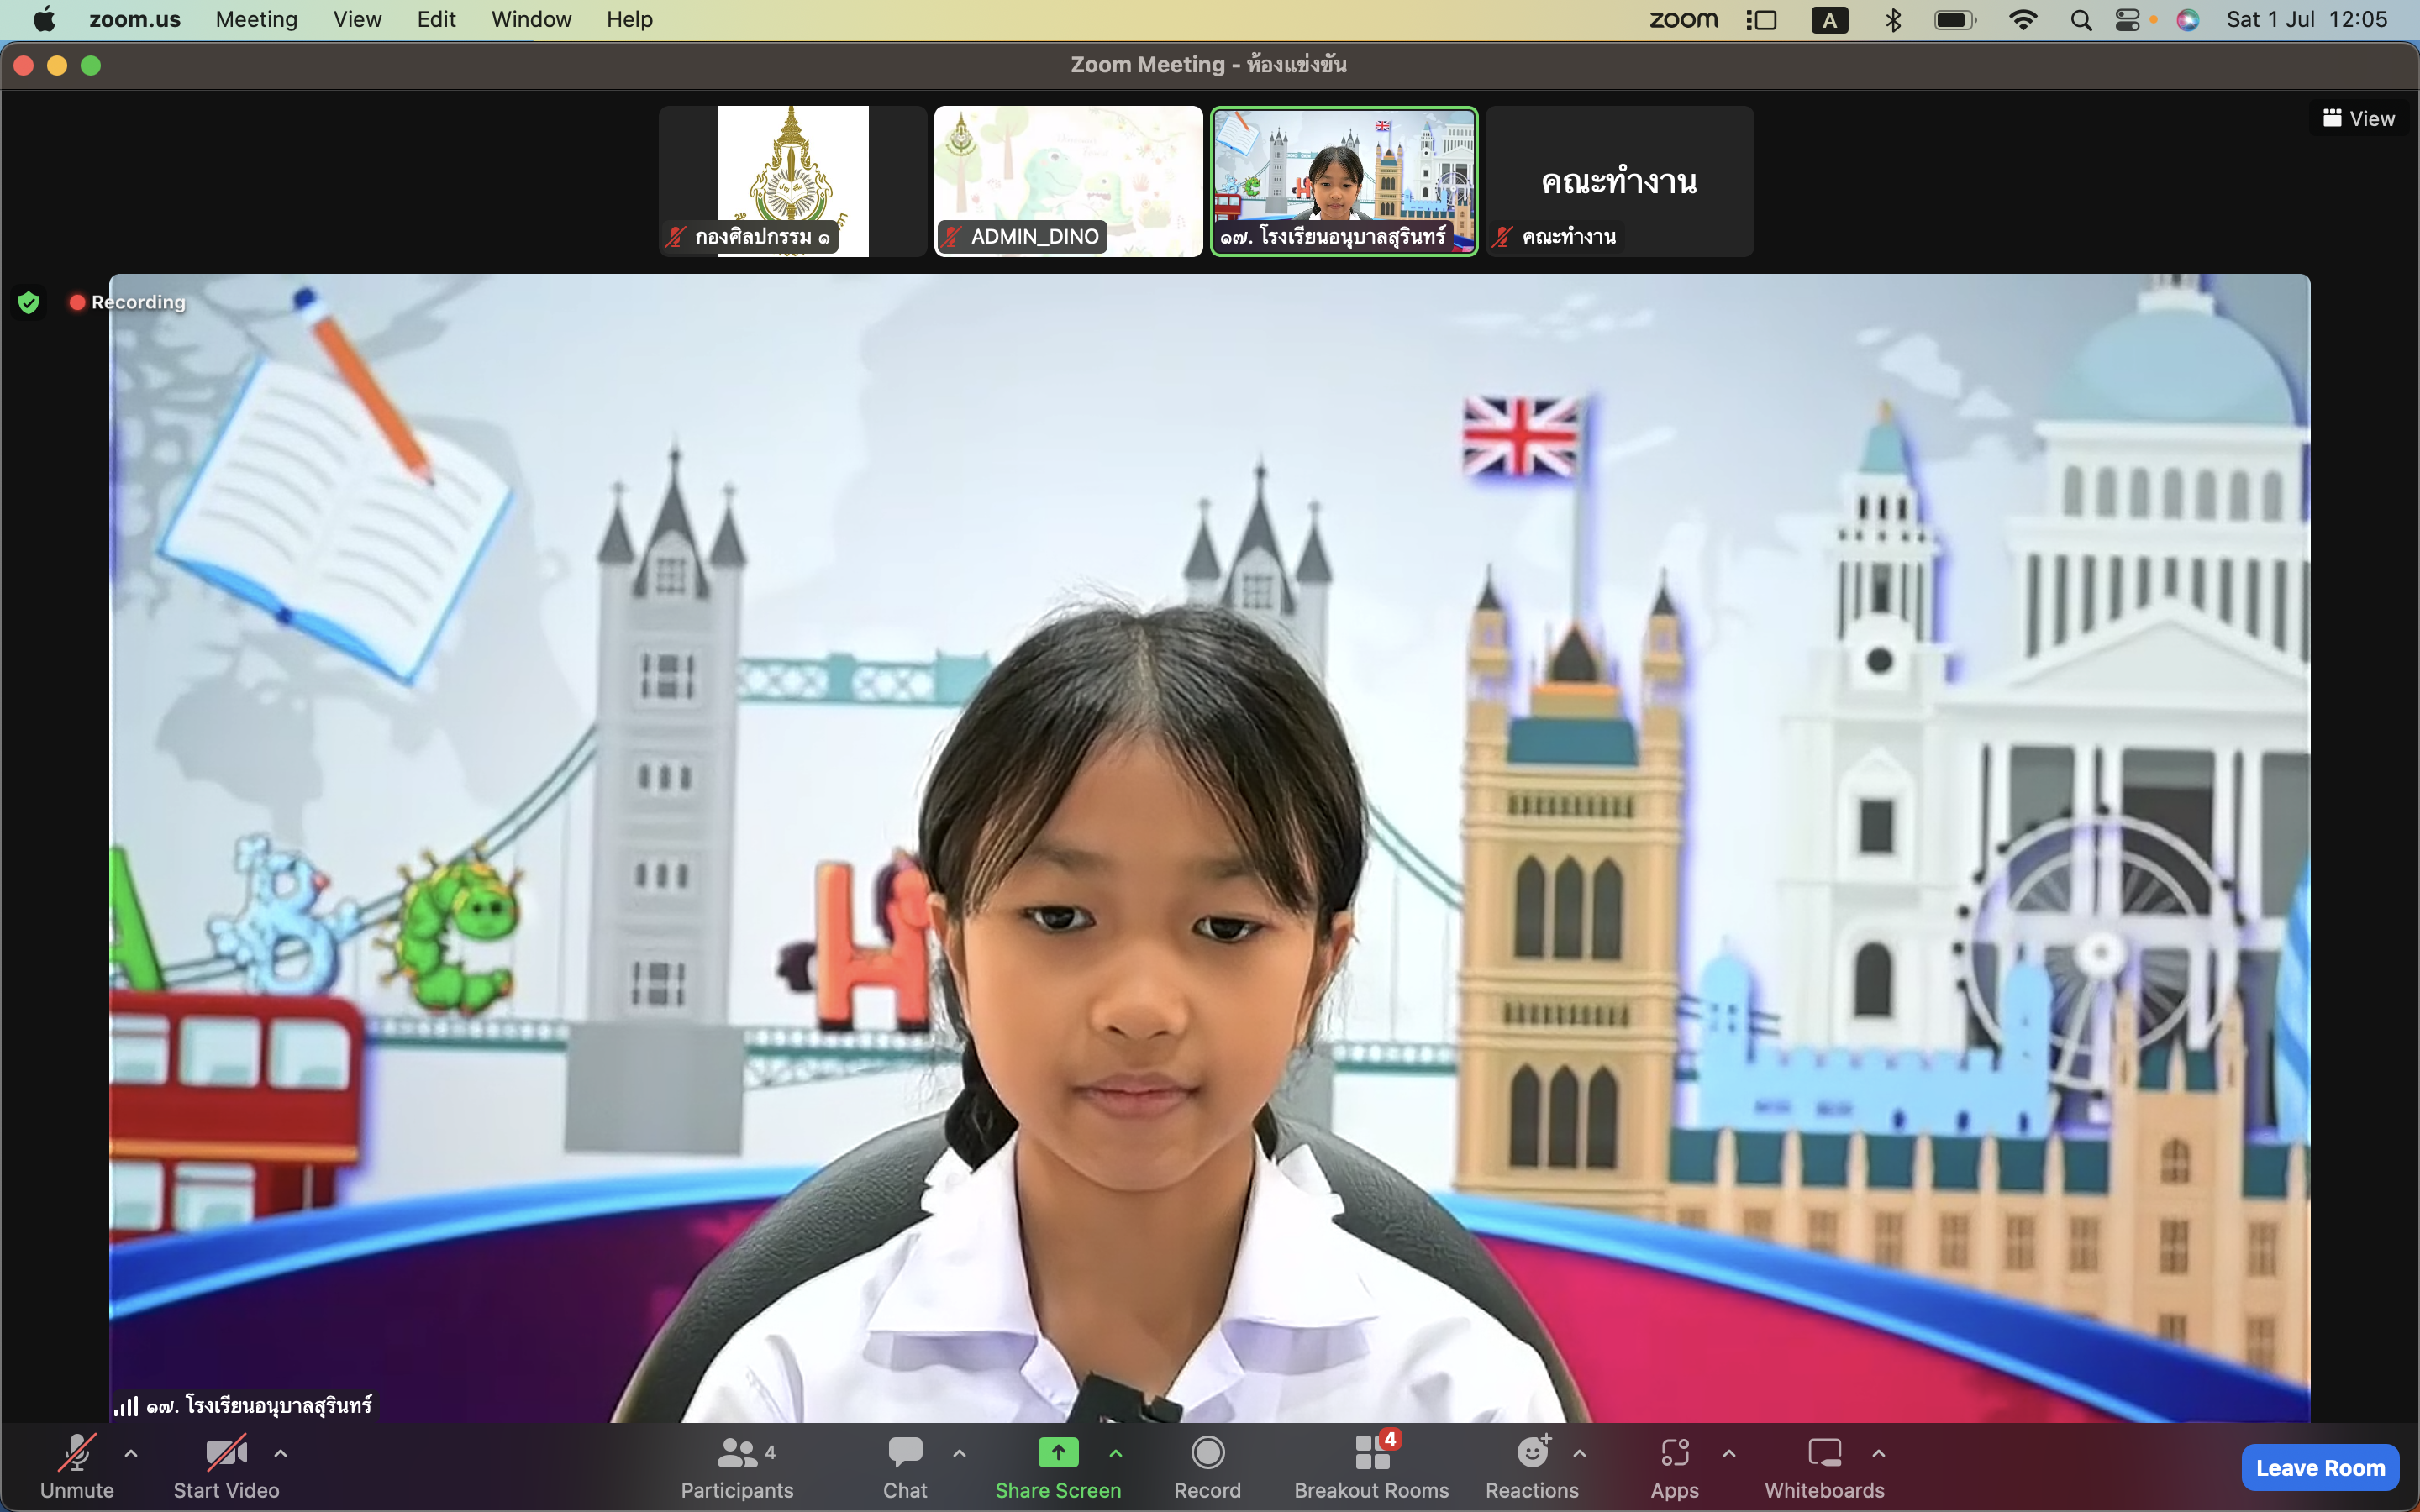Open the Whiteboards panel
Screen dimensions: 2420x1512
1824,1466
